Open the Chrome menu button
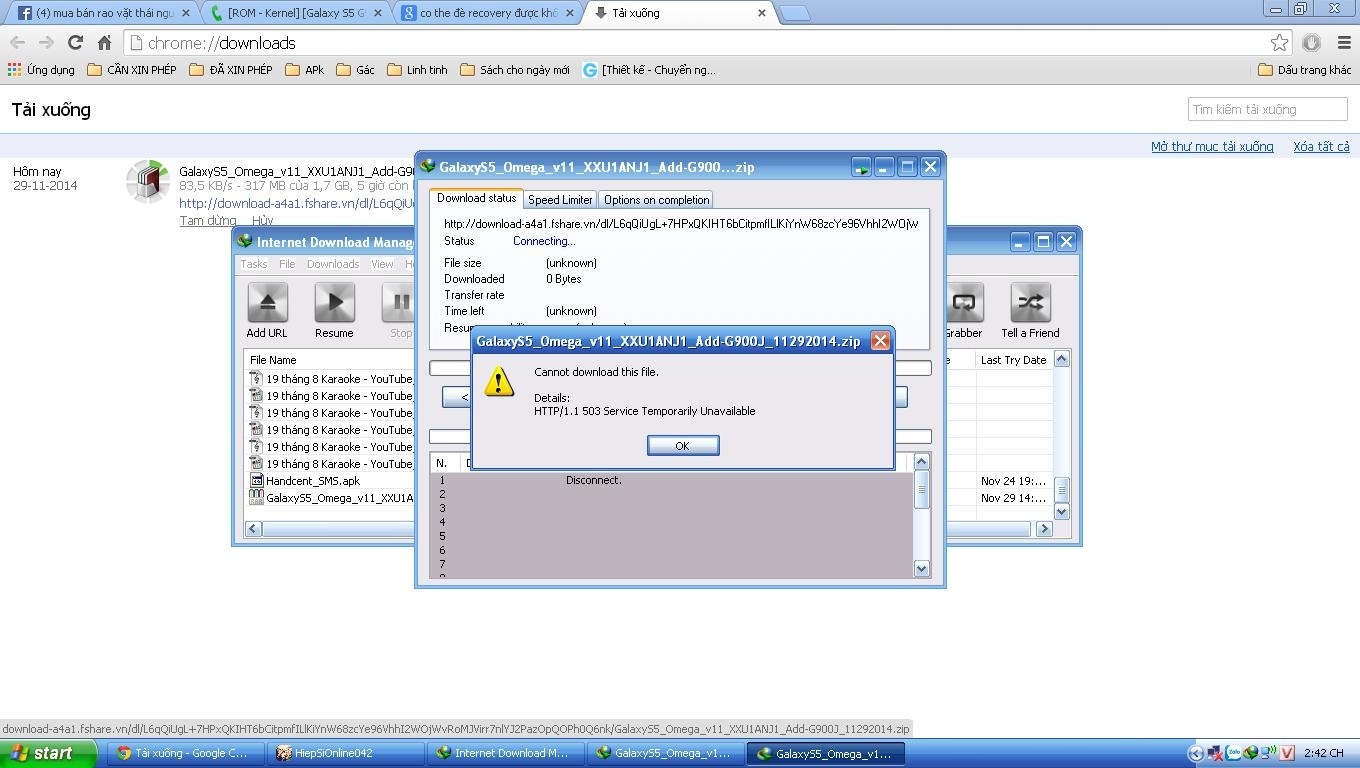This screenshot has height=768, width=1360. [x=1343, y=43]
